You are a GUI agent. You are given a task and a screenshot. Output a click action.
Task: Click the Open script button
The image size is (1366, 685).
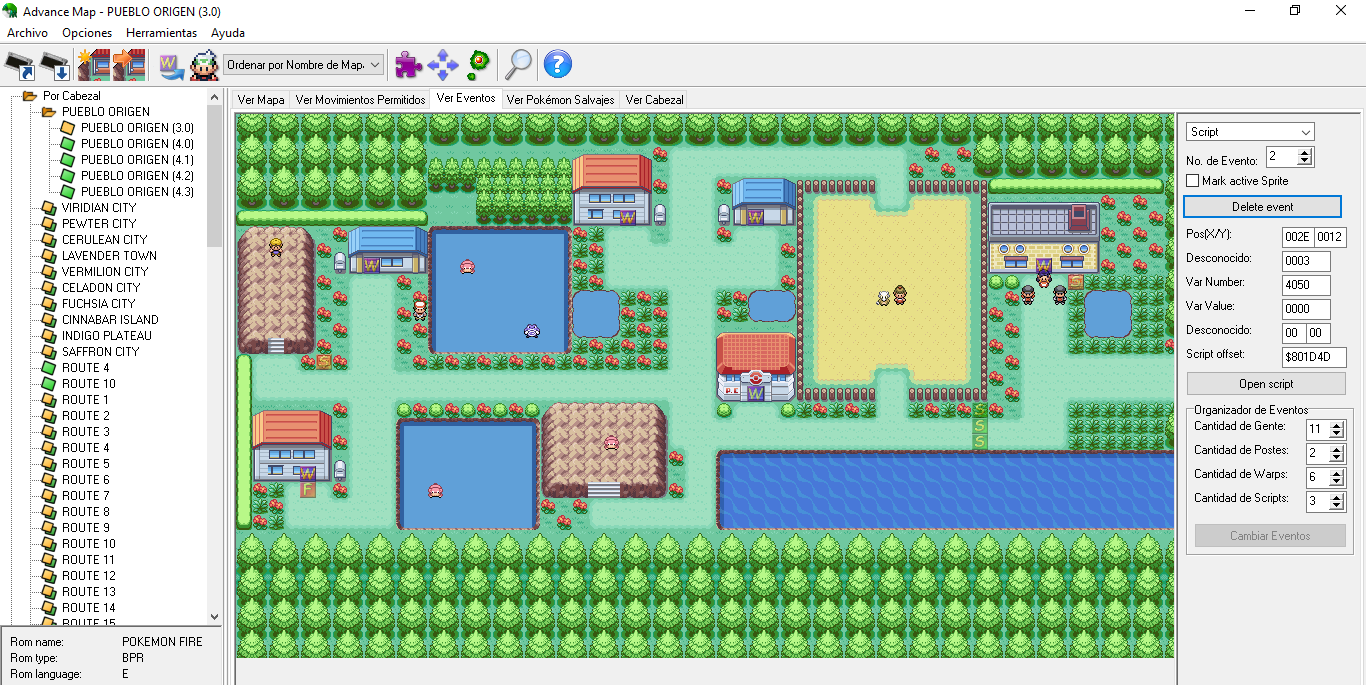[1265, 382]
